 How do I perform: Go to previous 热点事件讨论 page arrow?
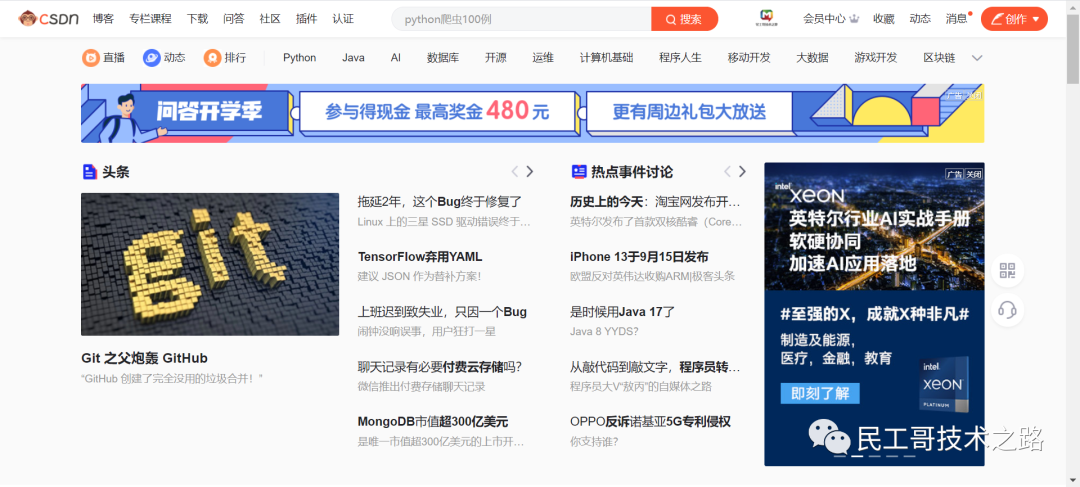pyautogui.click(x=727, y=172)
